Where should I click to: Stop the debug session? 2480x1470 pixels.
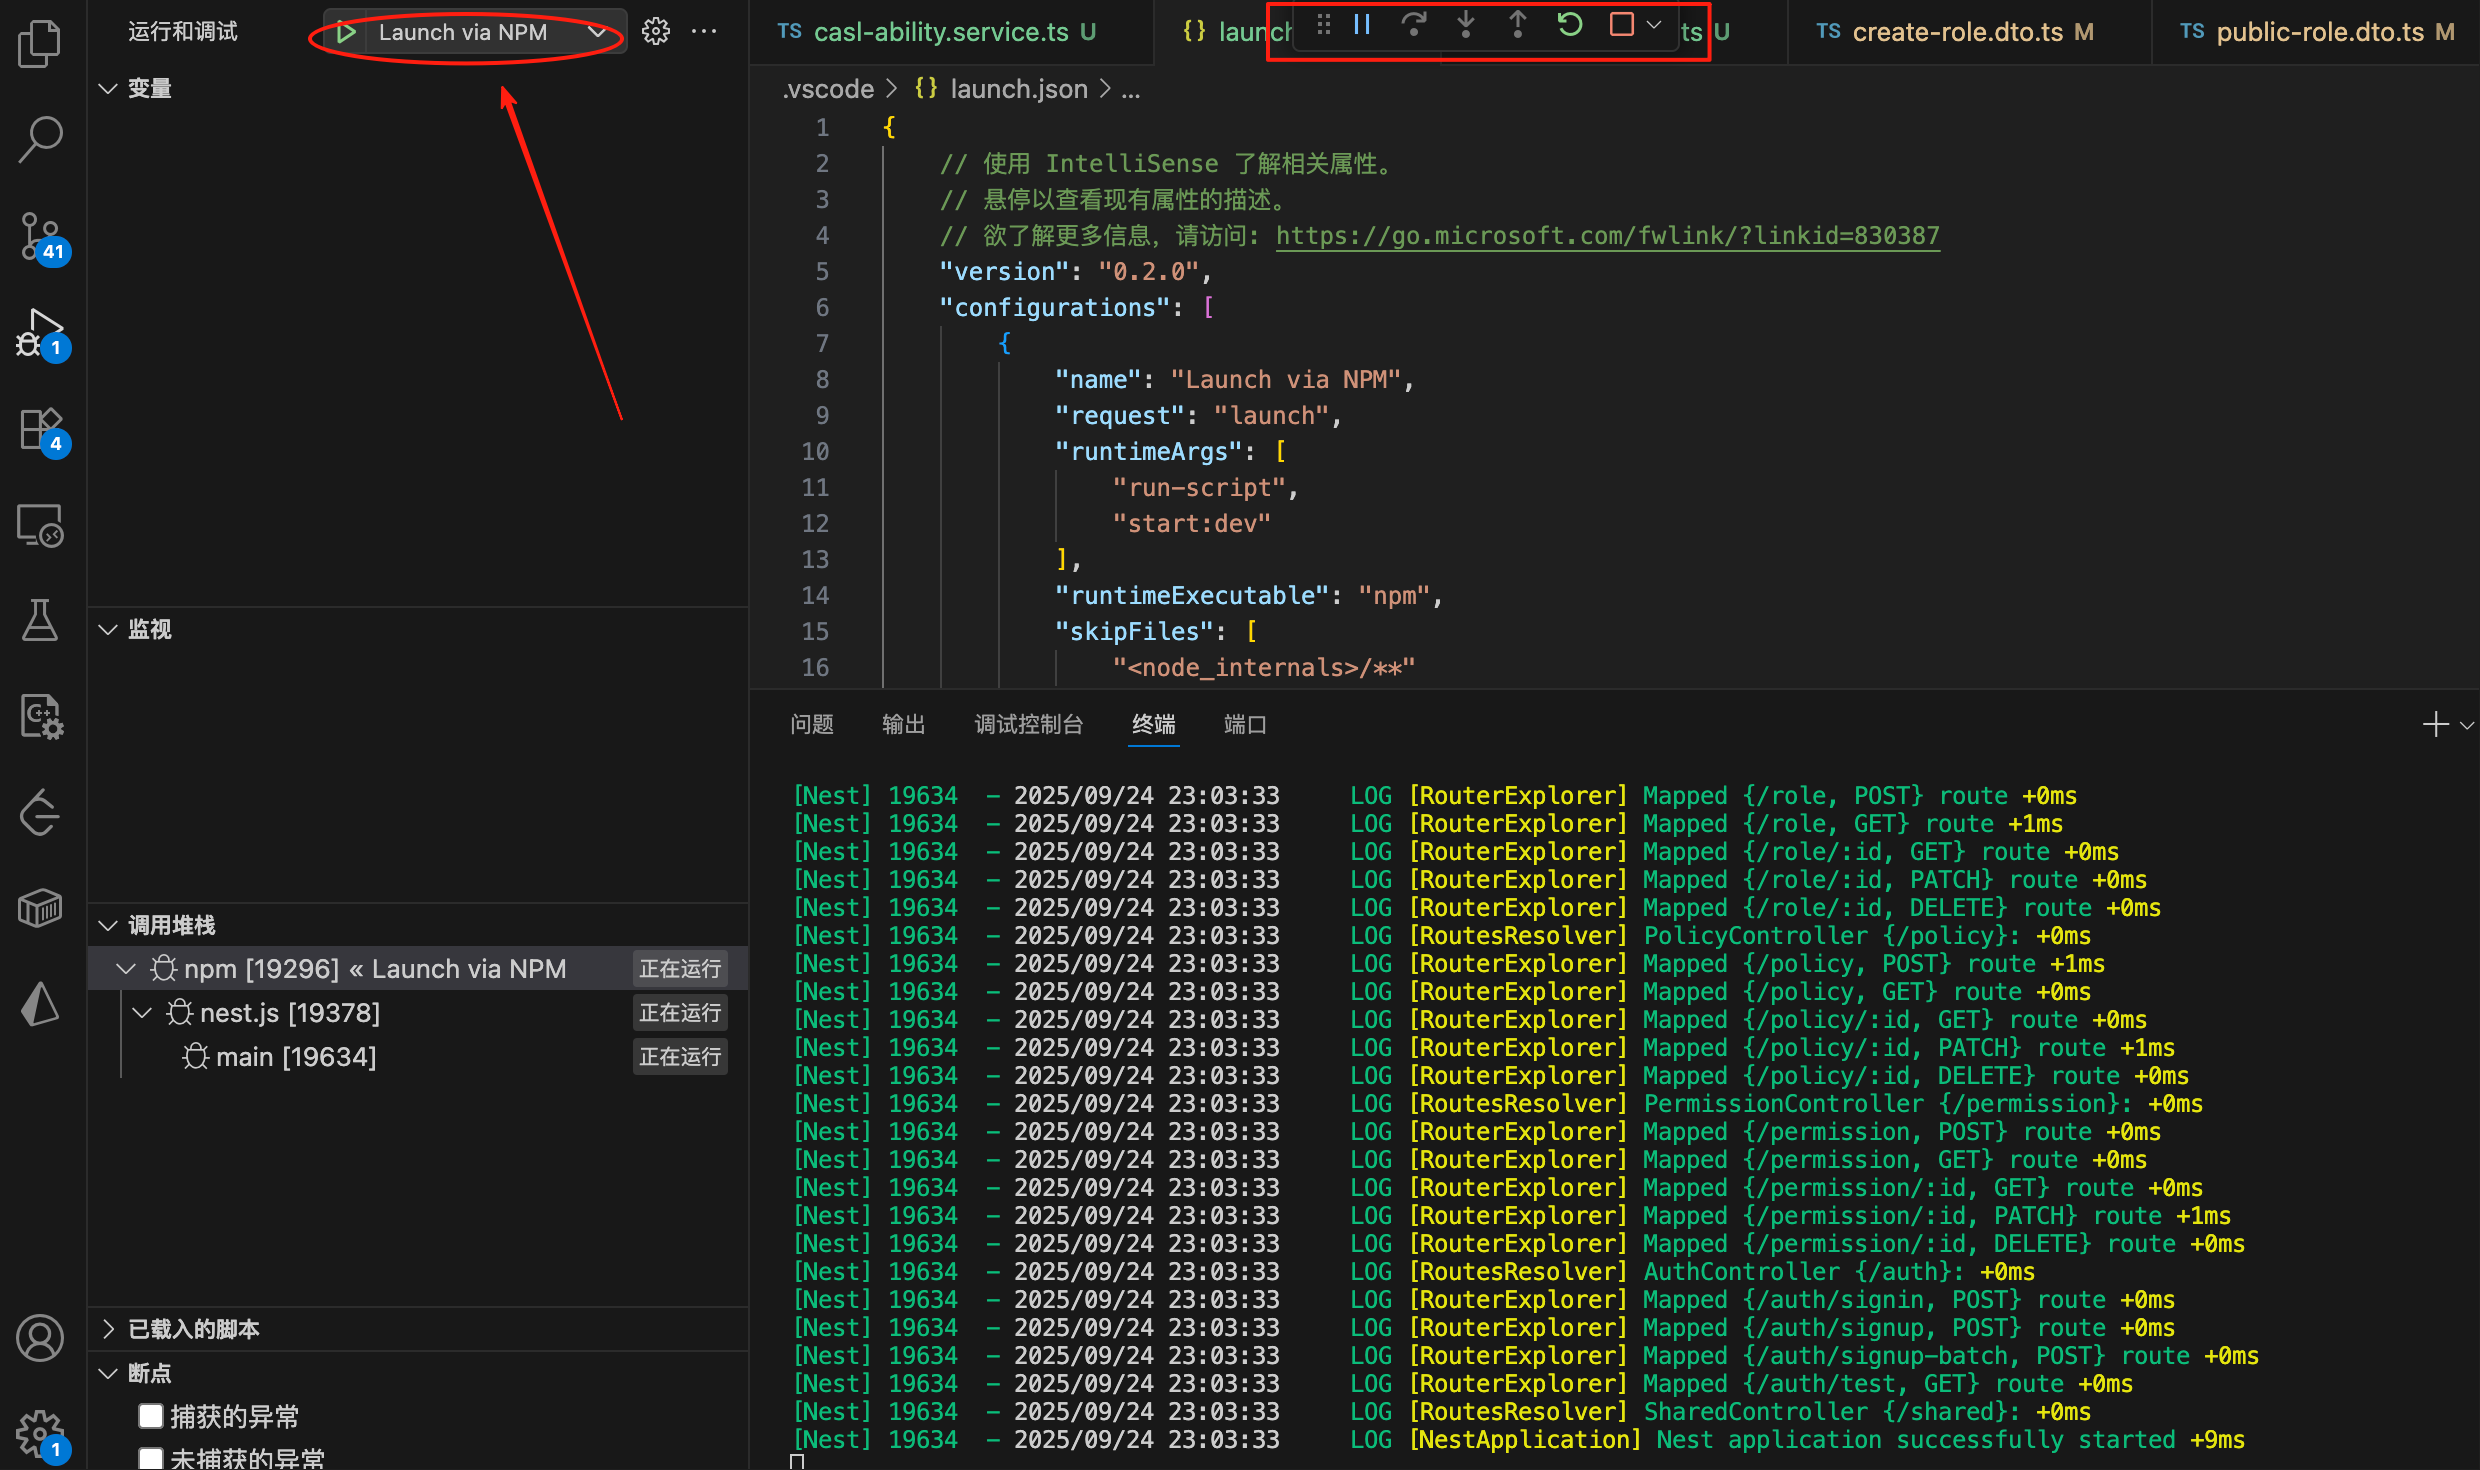[x=1622, y=24]
